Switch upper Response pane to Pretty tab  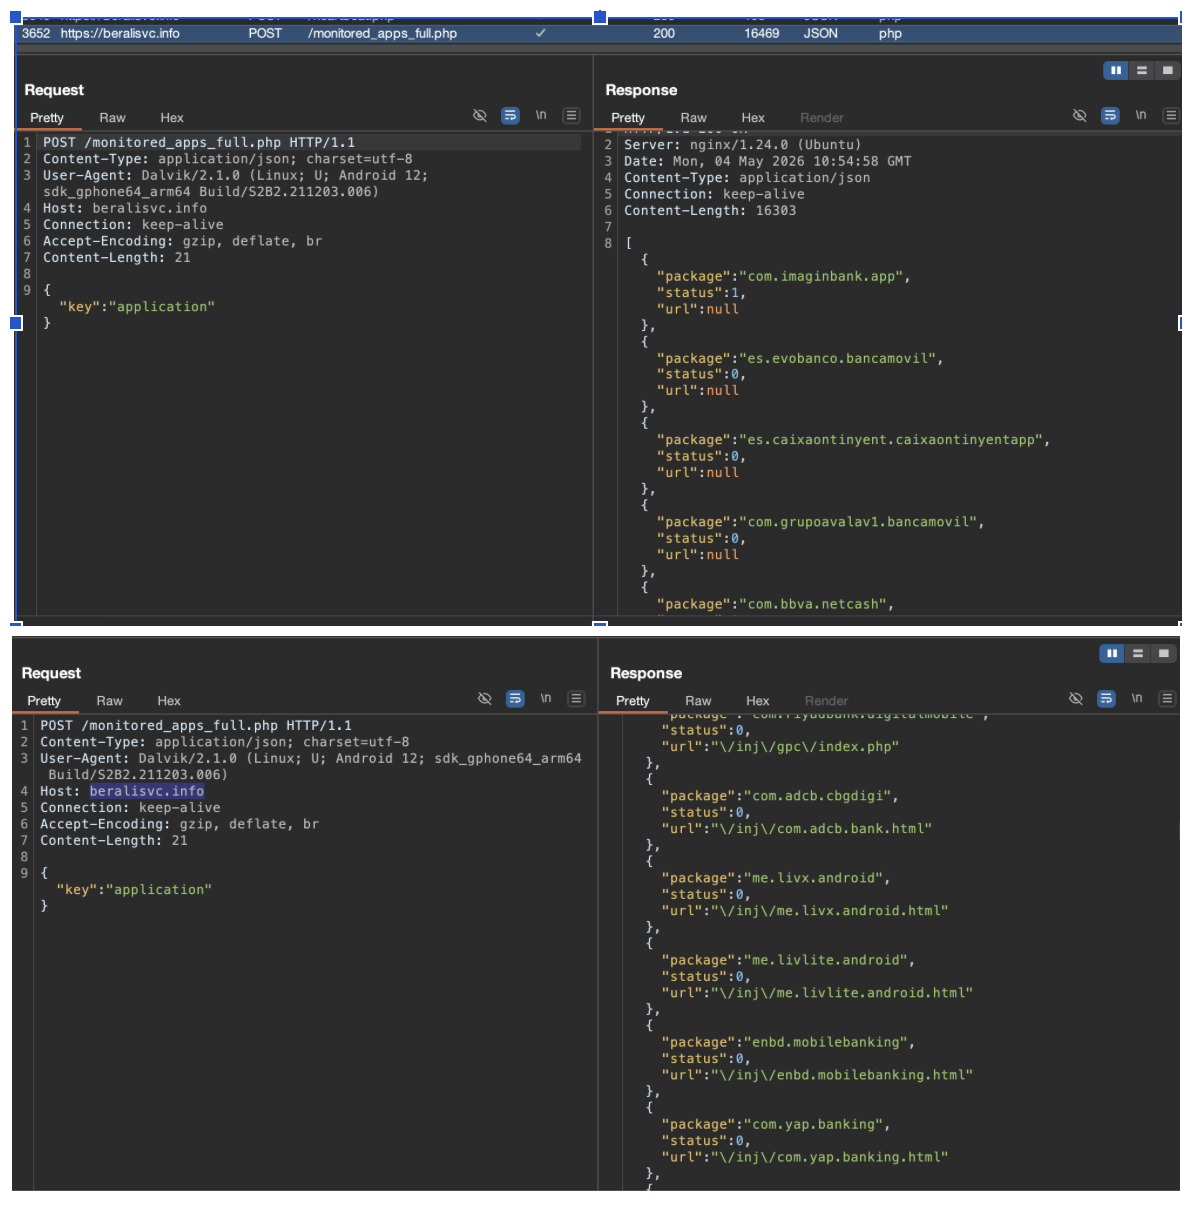(x=628, y=118)
